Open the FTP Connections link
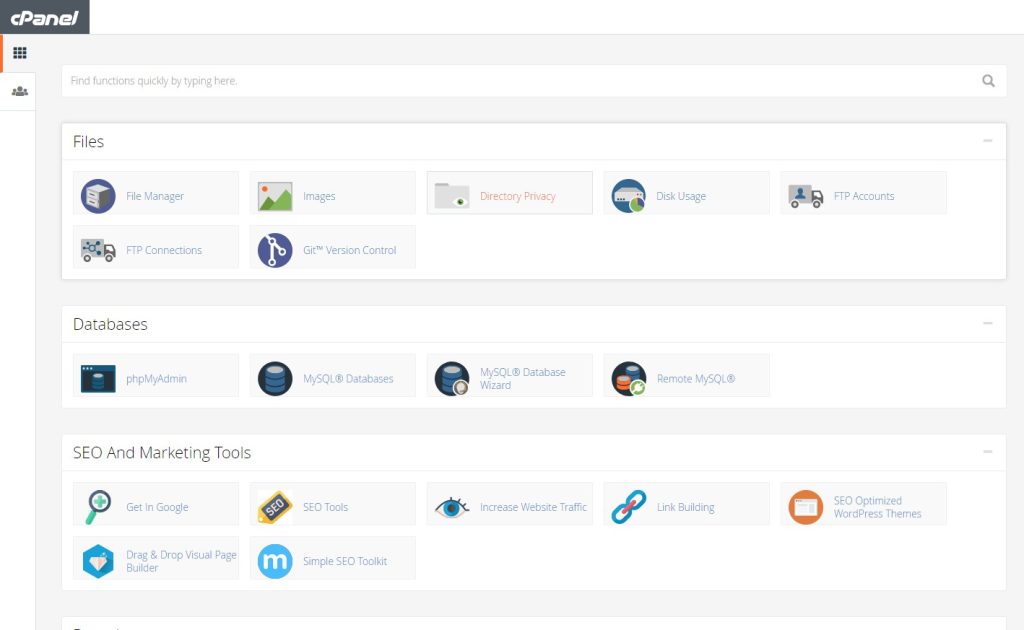This screenshot has height=630, width=1024. [x=164, y=250]
